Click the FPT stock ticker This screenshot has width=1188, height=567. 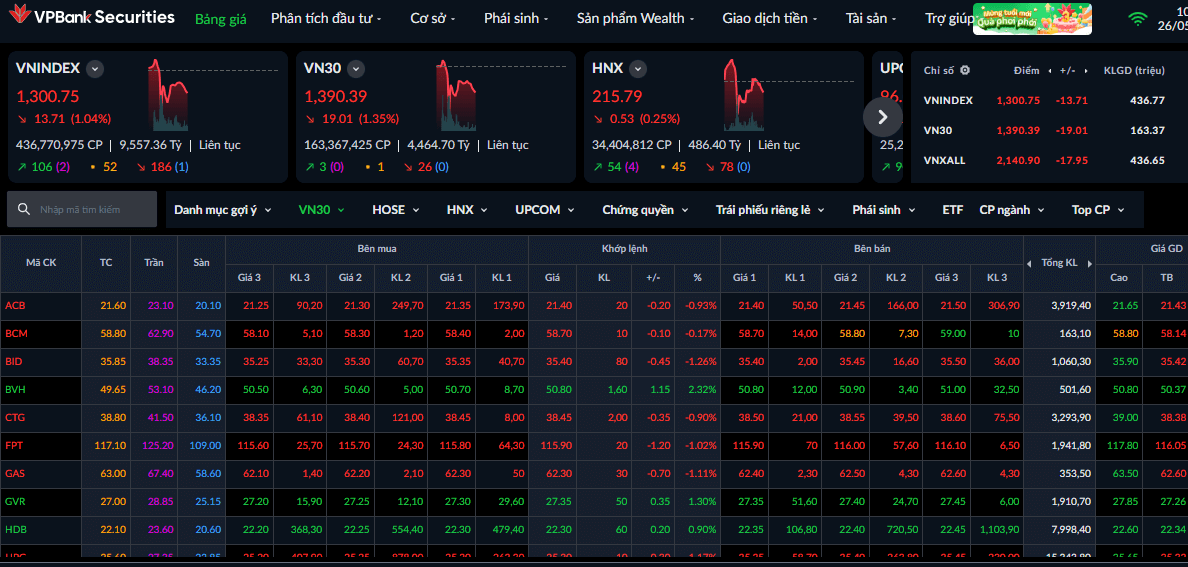point(14,446)
